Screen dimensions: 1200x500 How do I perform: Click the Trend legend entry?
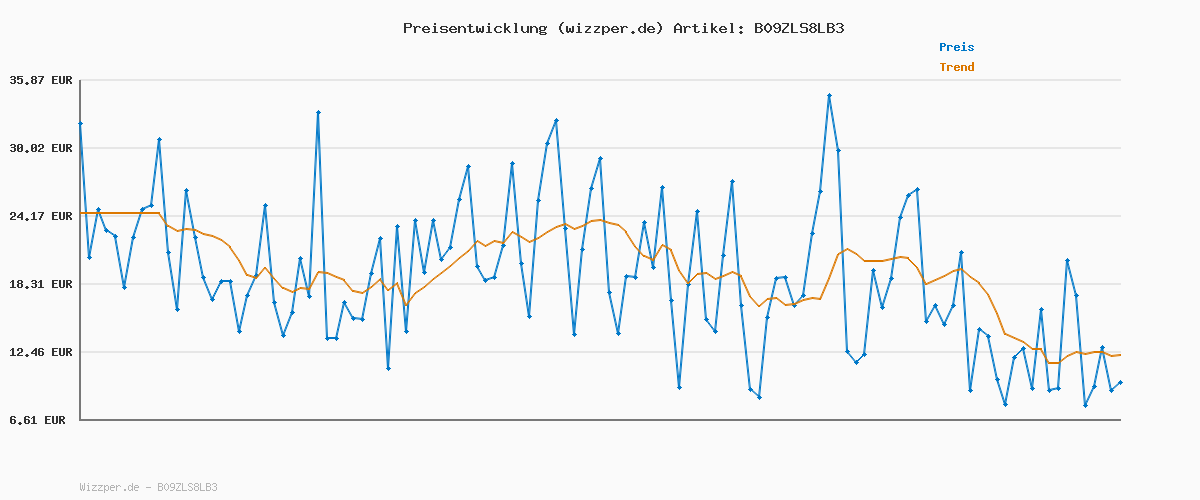[x=956, y=68]
